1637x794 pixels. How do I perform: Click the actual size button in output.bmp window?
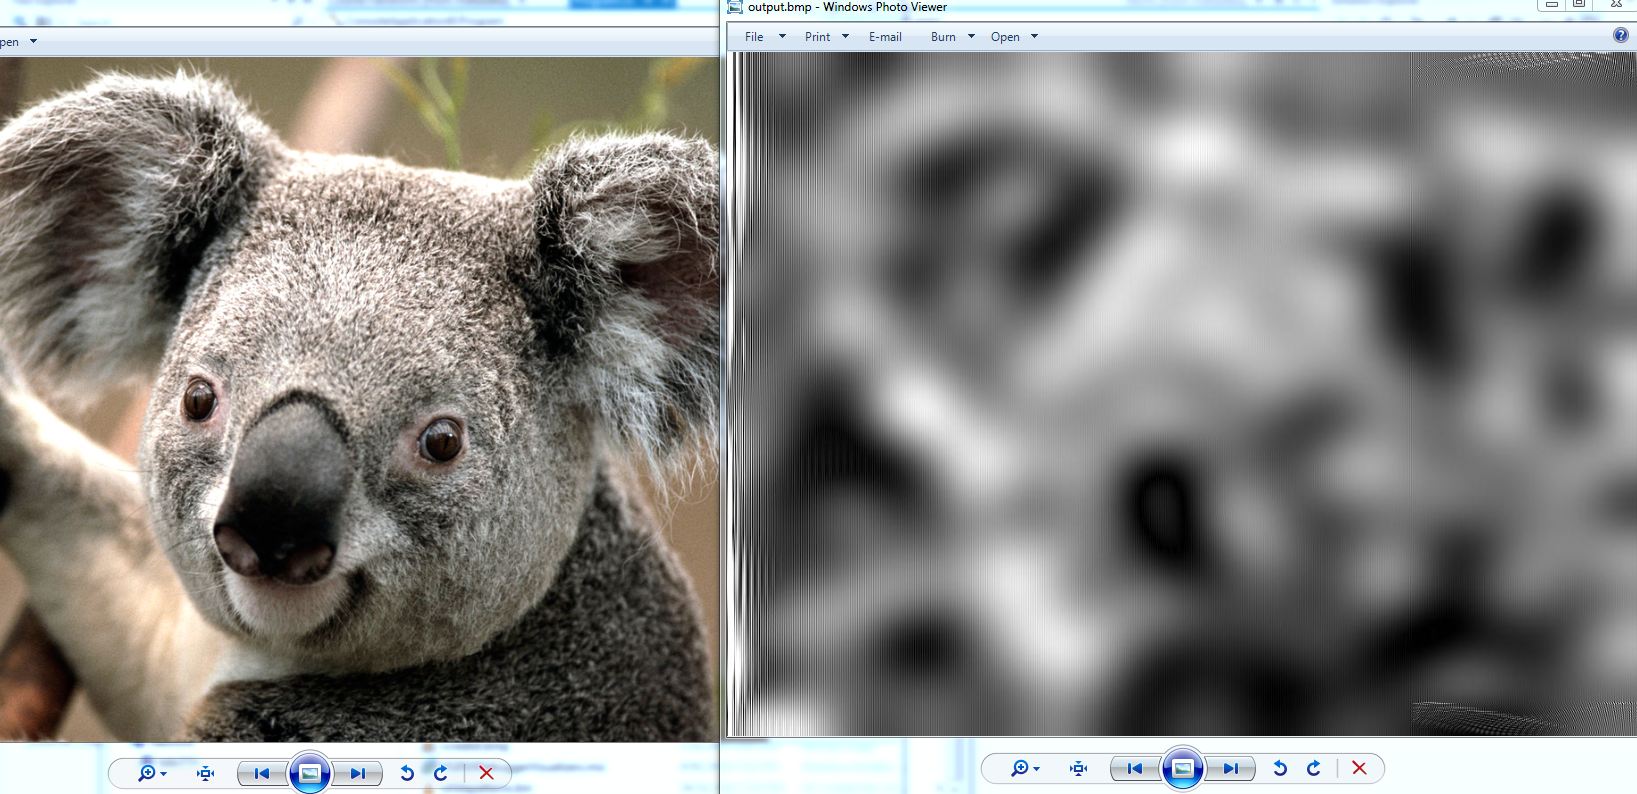pyautogui.click(x=1078, y=768)
